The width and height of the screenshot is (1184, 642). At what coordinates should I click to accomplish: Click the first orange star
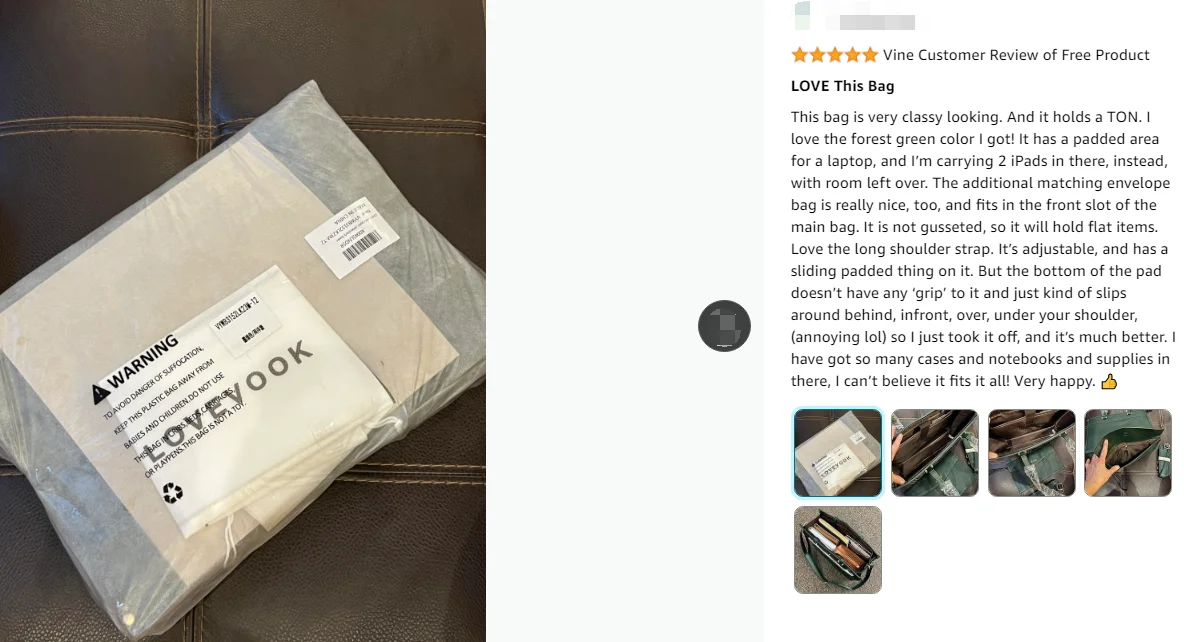point(800,55)
